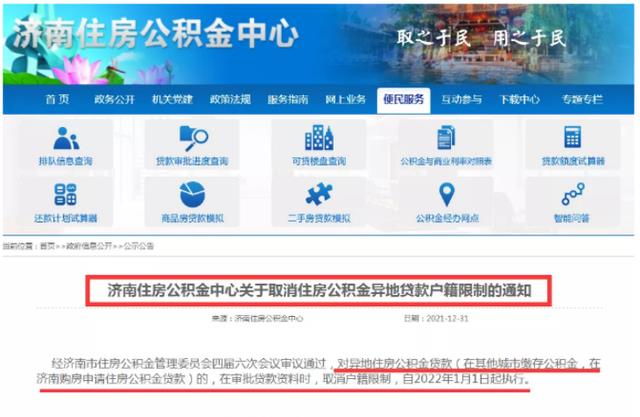
Task: Click the paragraph text 自2022年1月1日起执行
Action: [x=467, y=379]
